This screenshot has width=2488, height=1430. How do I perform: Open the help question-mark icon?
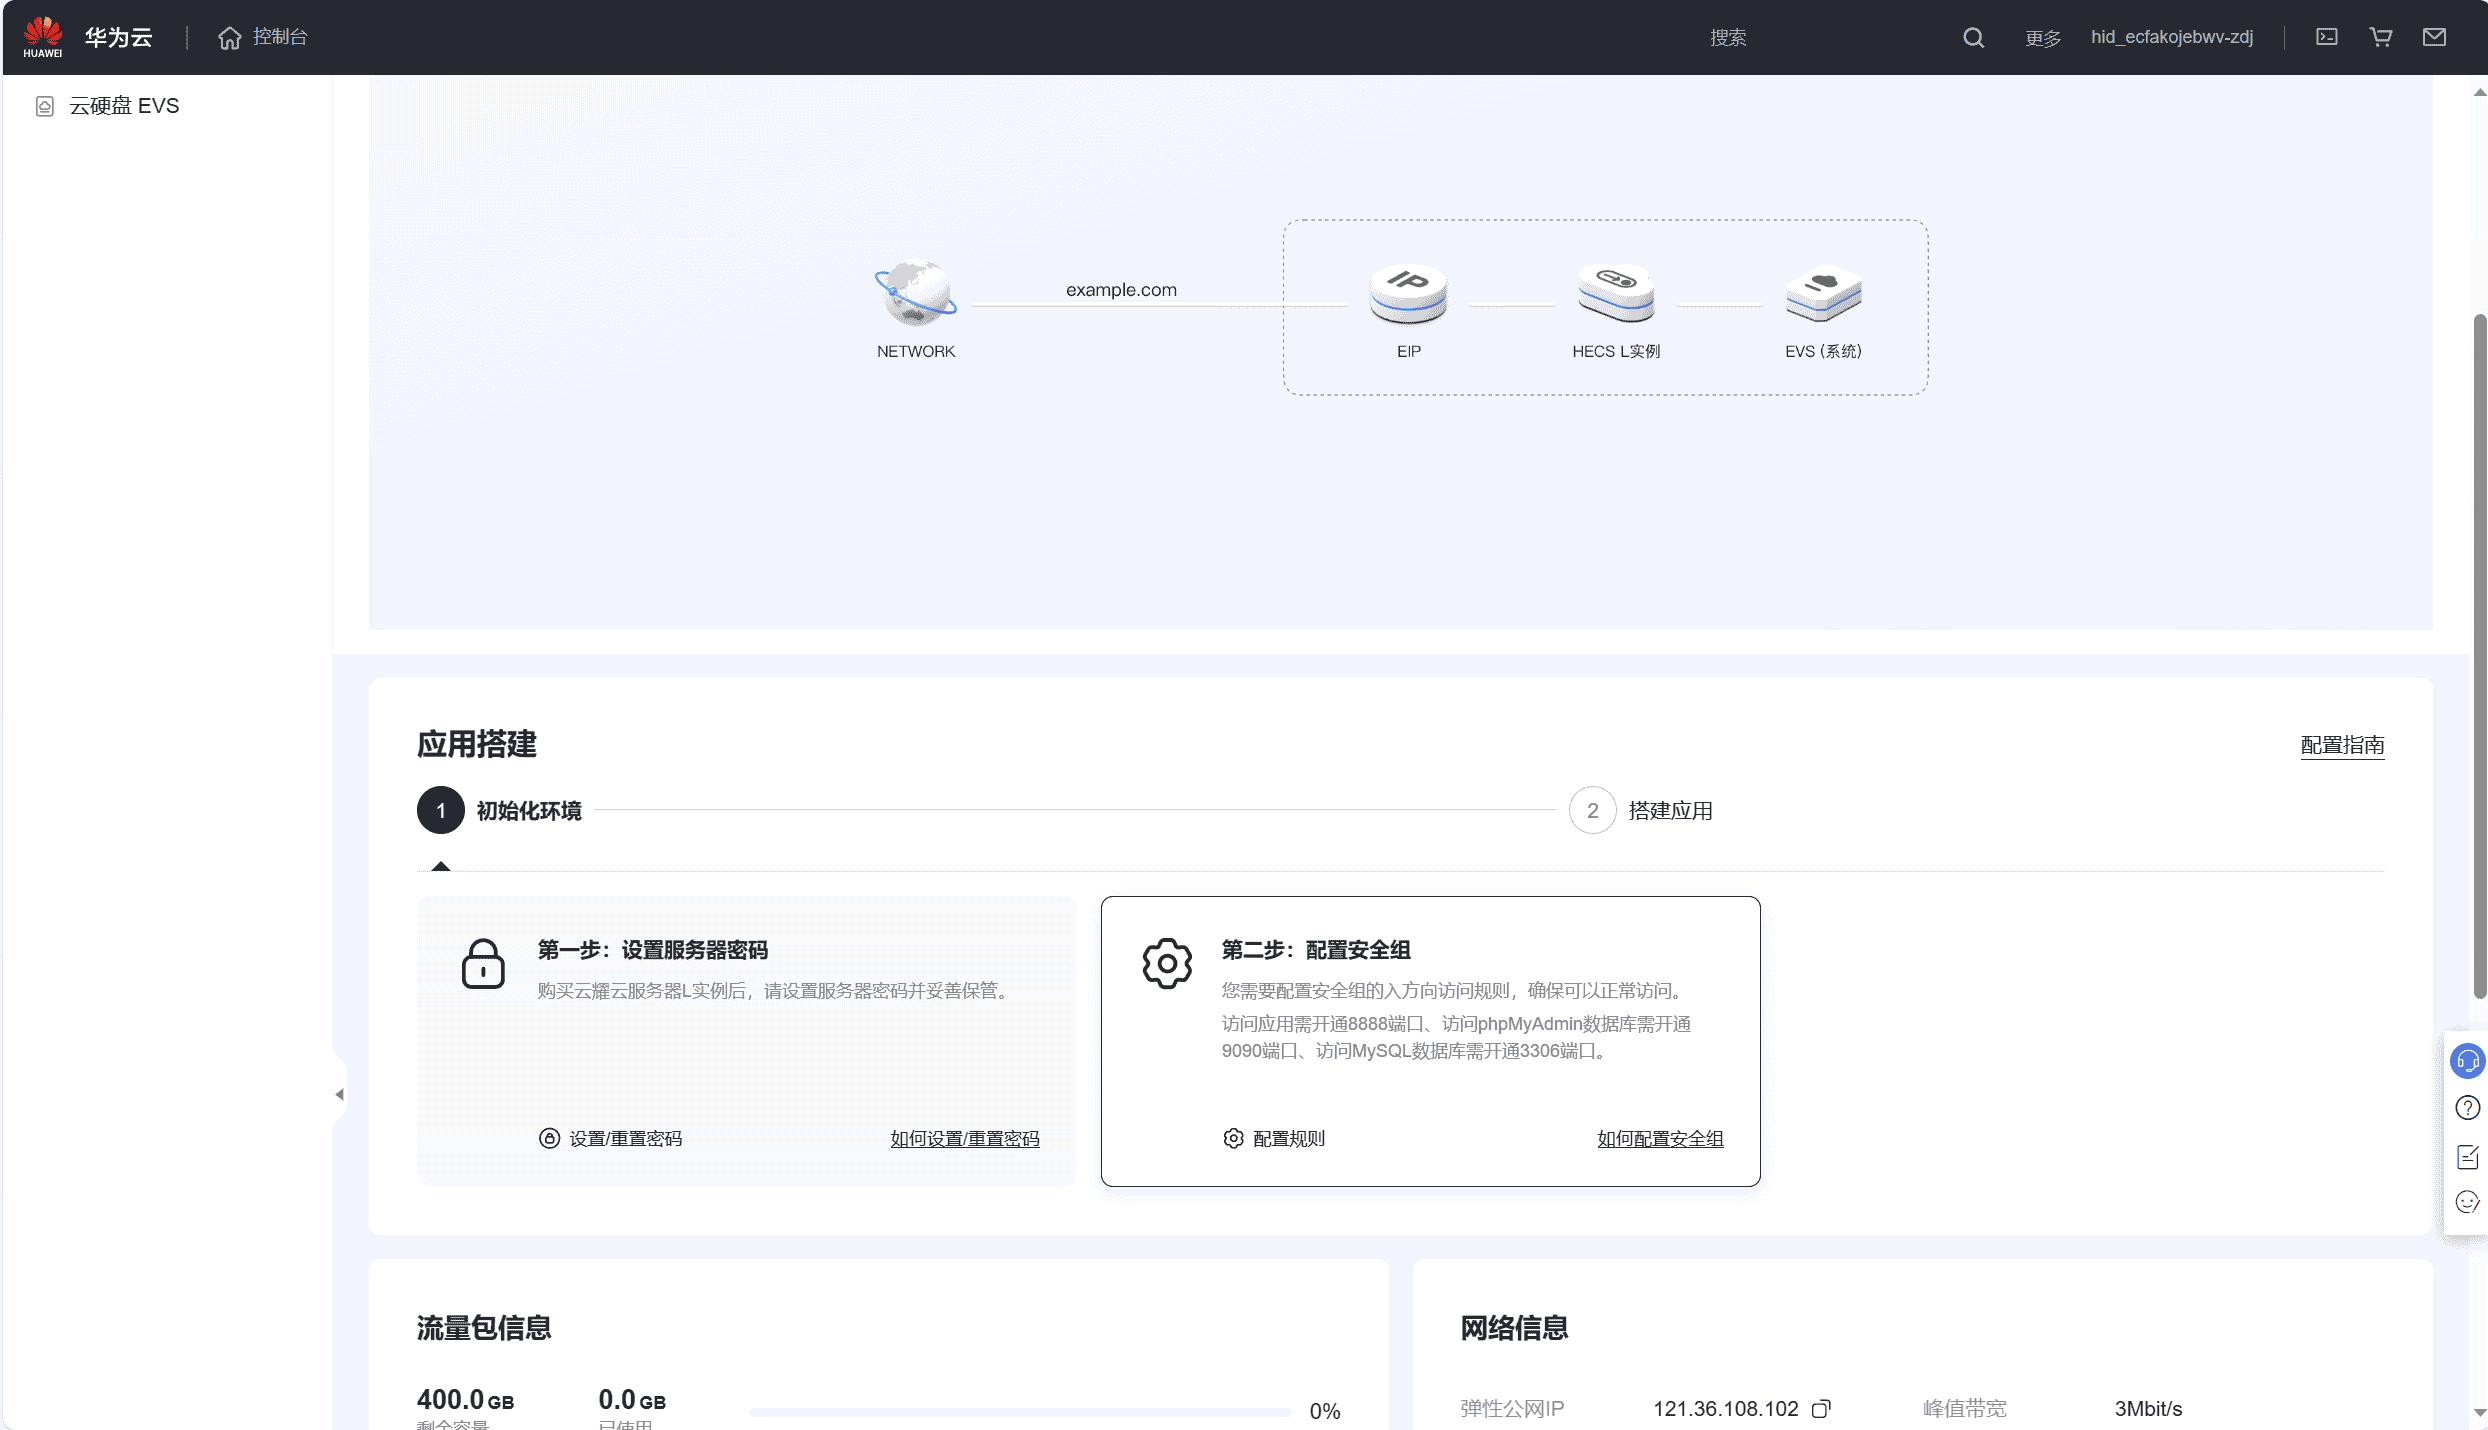(x=2466, y=1108)
